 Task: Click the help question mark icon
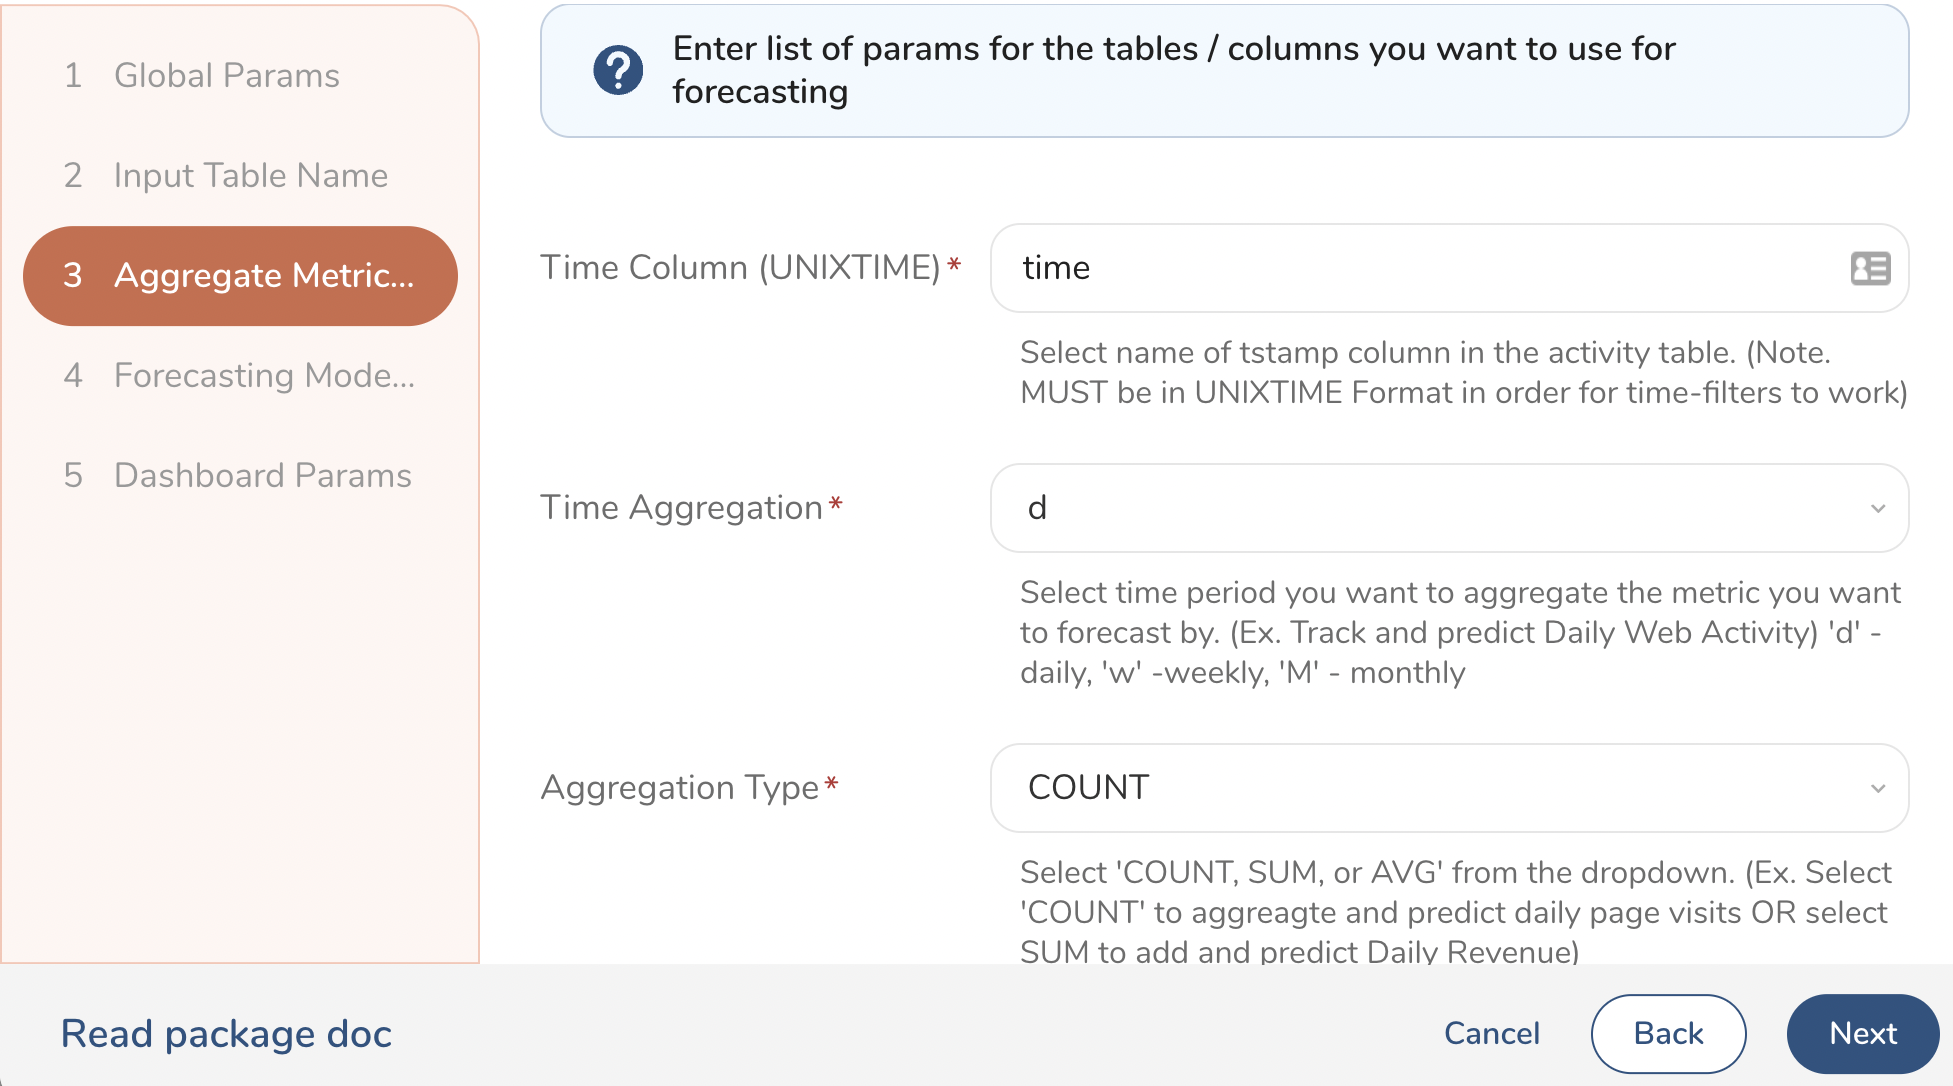coord(618,70)
